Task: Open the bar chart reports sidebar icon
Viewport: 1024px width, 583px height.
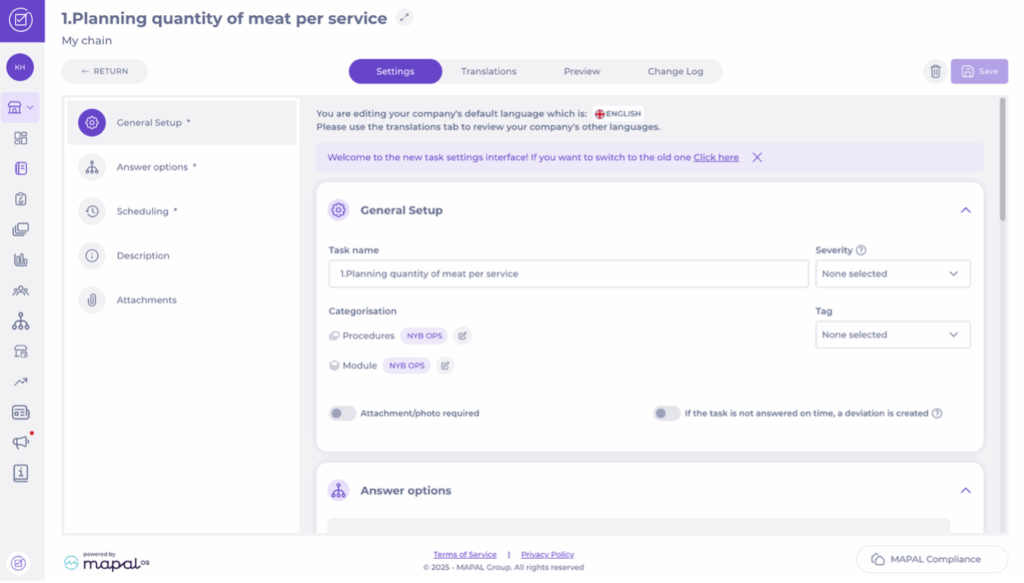Action: pos(20,260)
